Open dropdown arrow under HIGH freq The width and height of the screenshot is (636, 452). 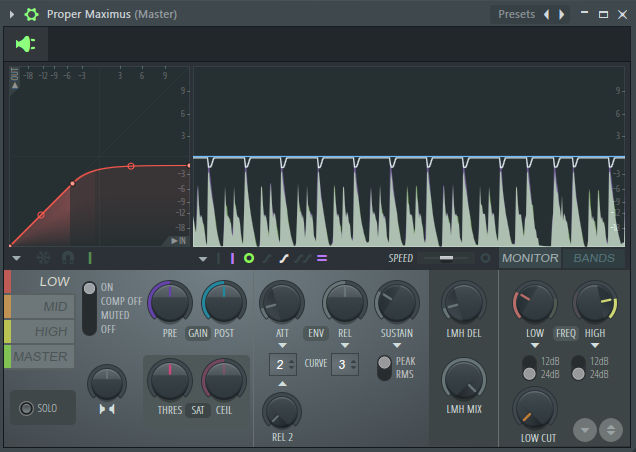(x=595, y=346)
